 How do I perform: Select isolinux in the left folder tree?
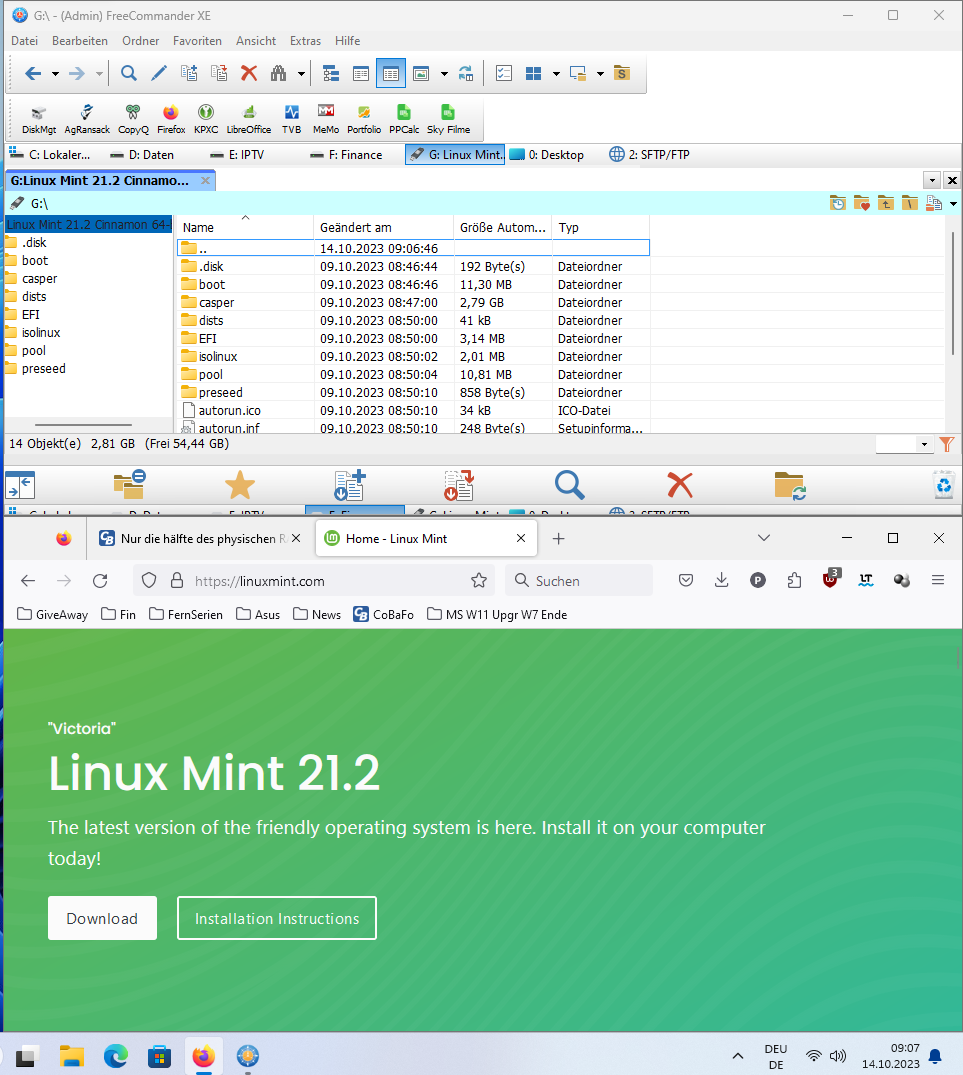(x=40, y=333)
